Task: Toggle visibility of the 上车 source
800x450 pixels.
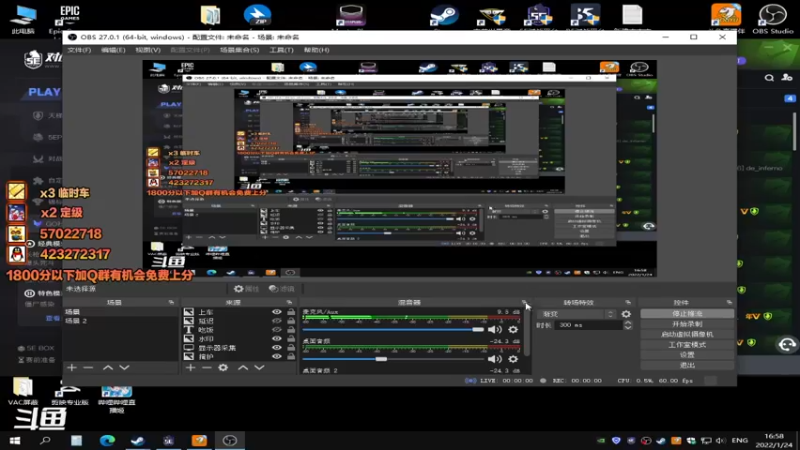Action: point(277,312)
